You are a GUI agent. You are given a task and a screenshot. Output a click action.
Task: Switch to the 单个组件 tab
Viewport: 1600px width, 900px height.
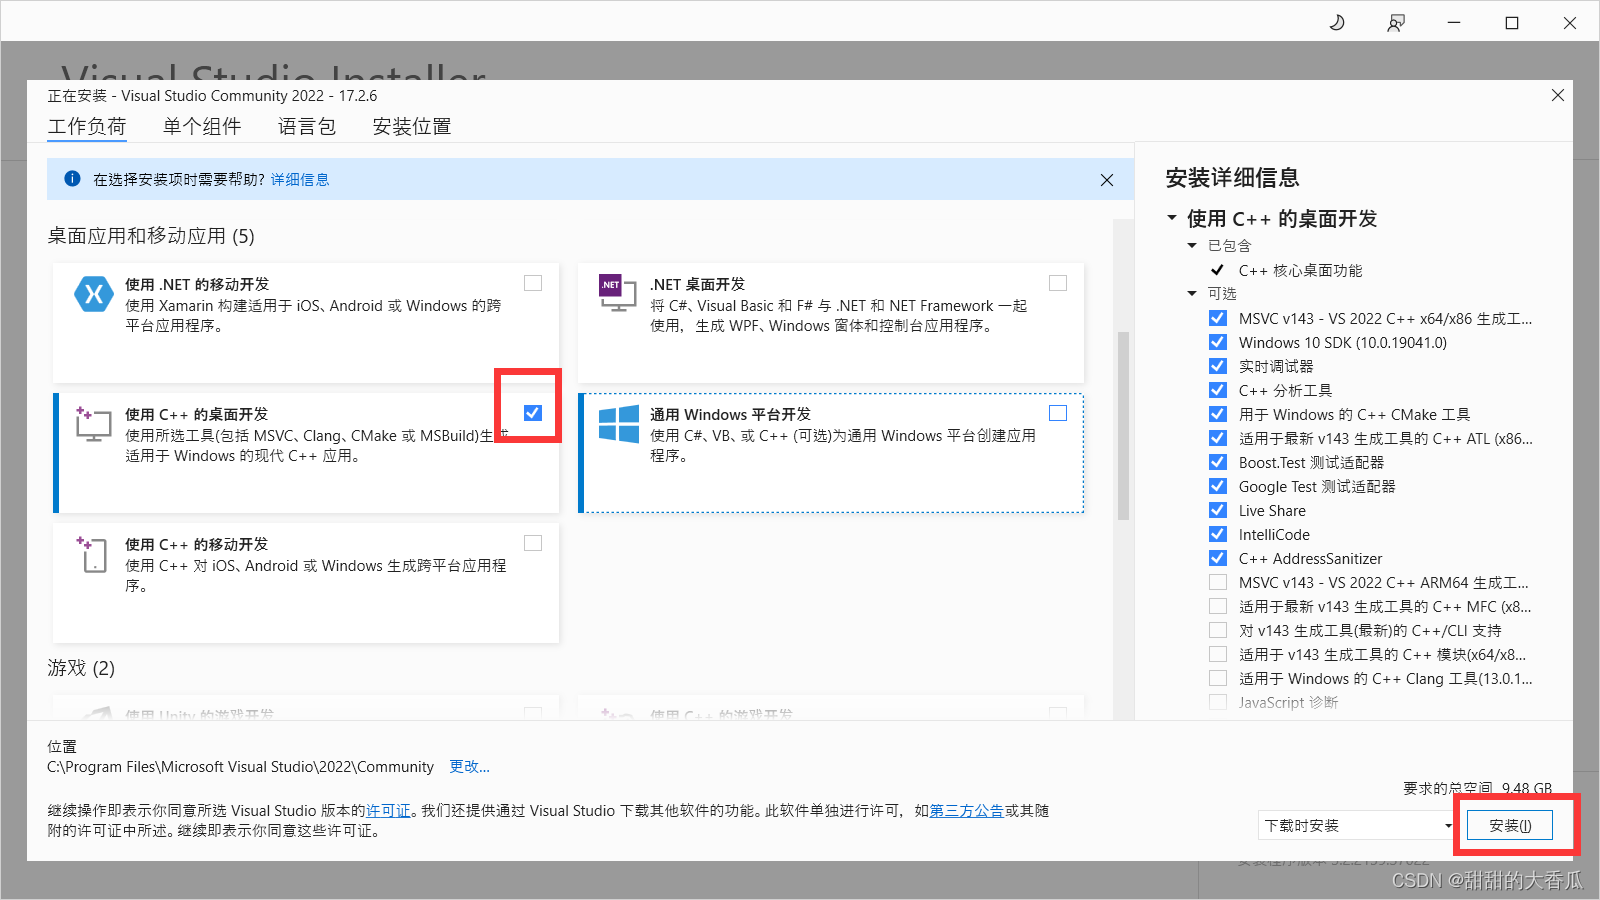(202, 127)
